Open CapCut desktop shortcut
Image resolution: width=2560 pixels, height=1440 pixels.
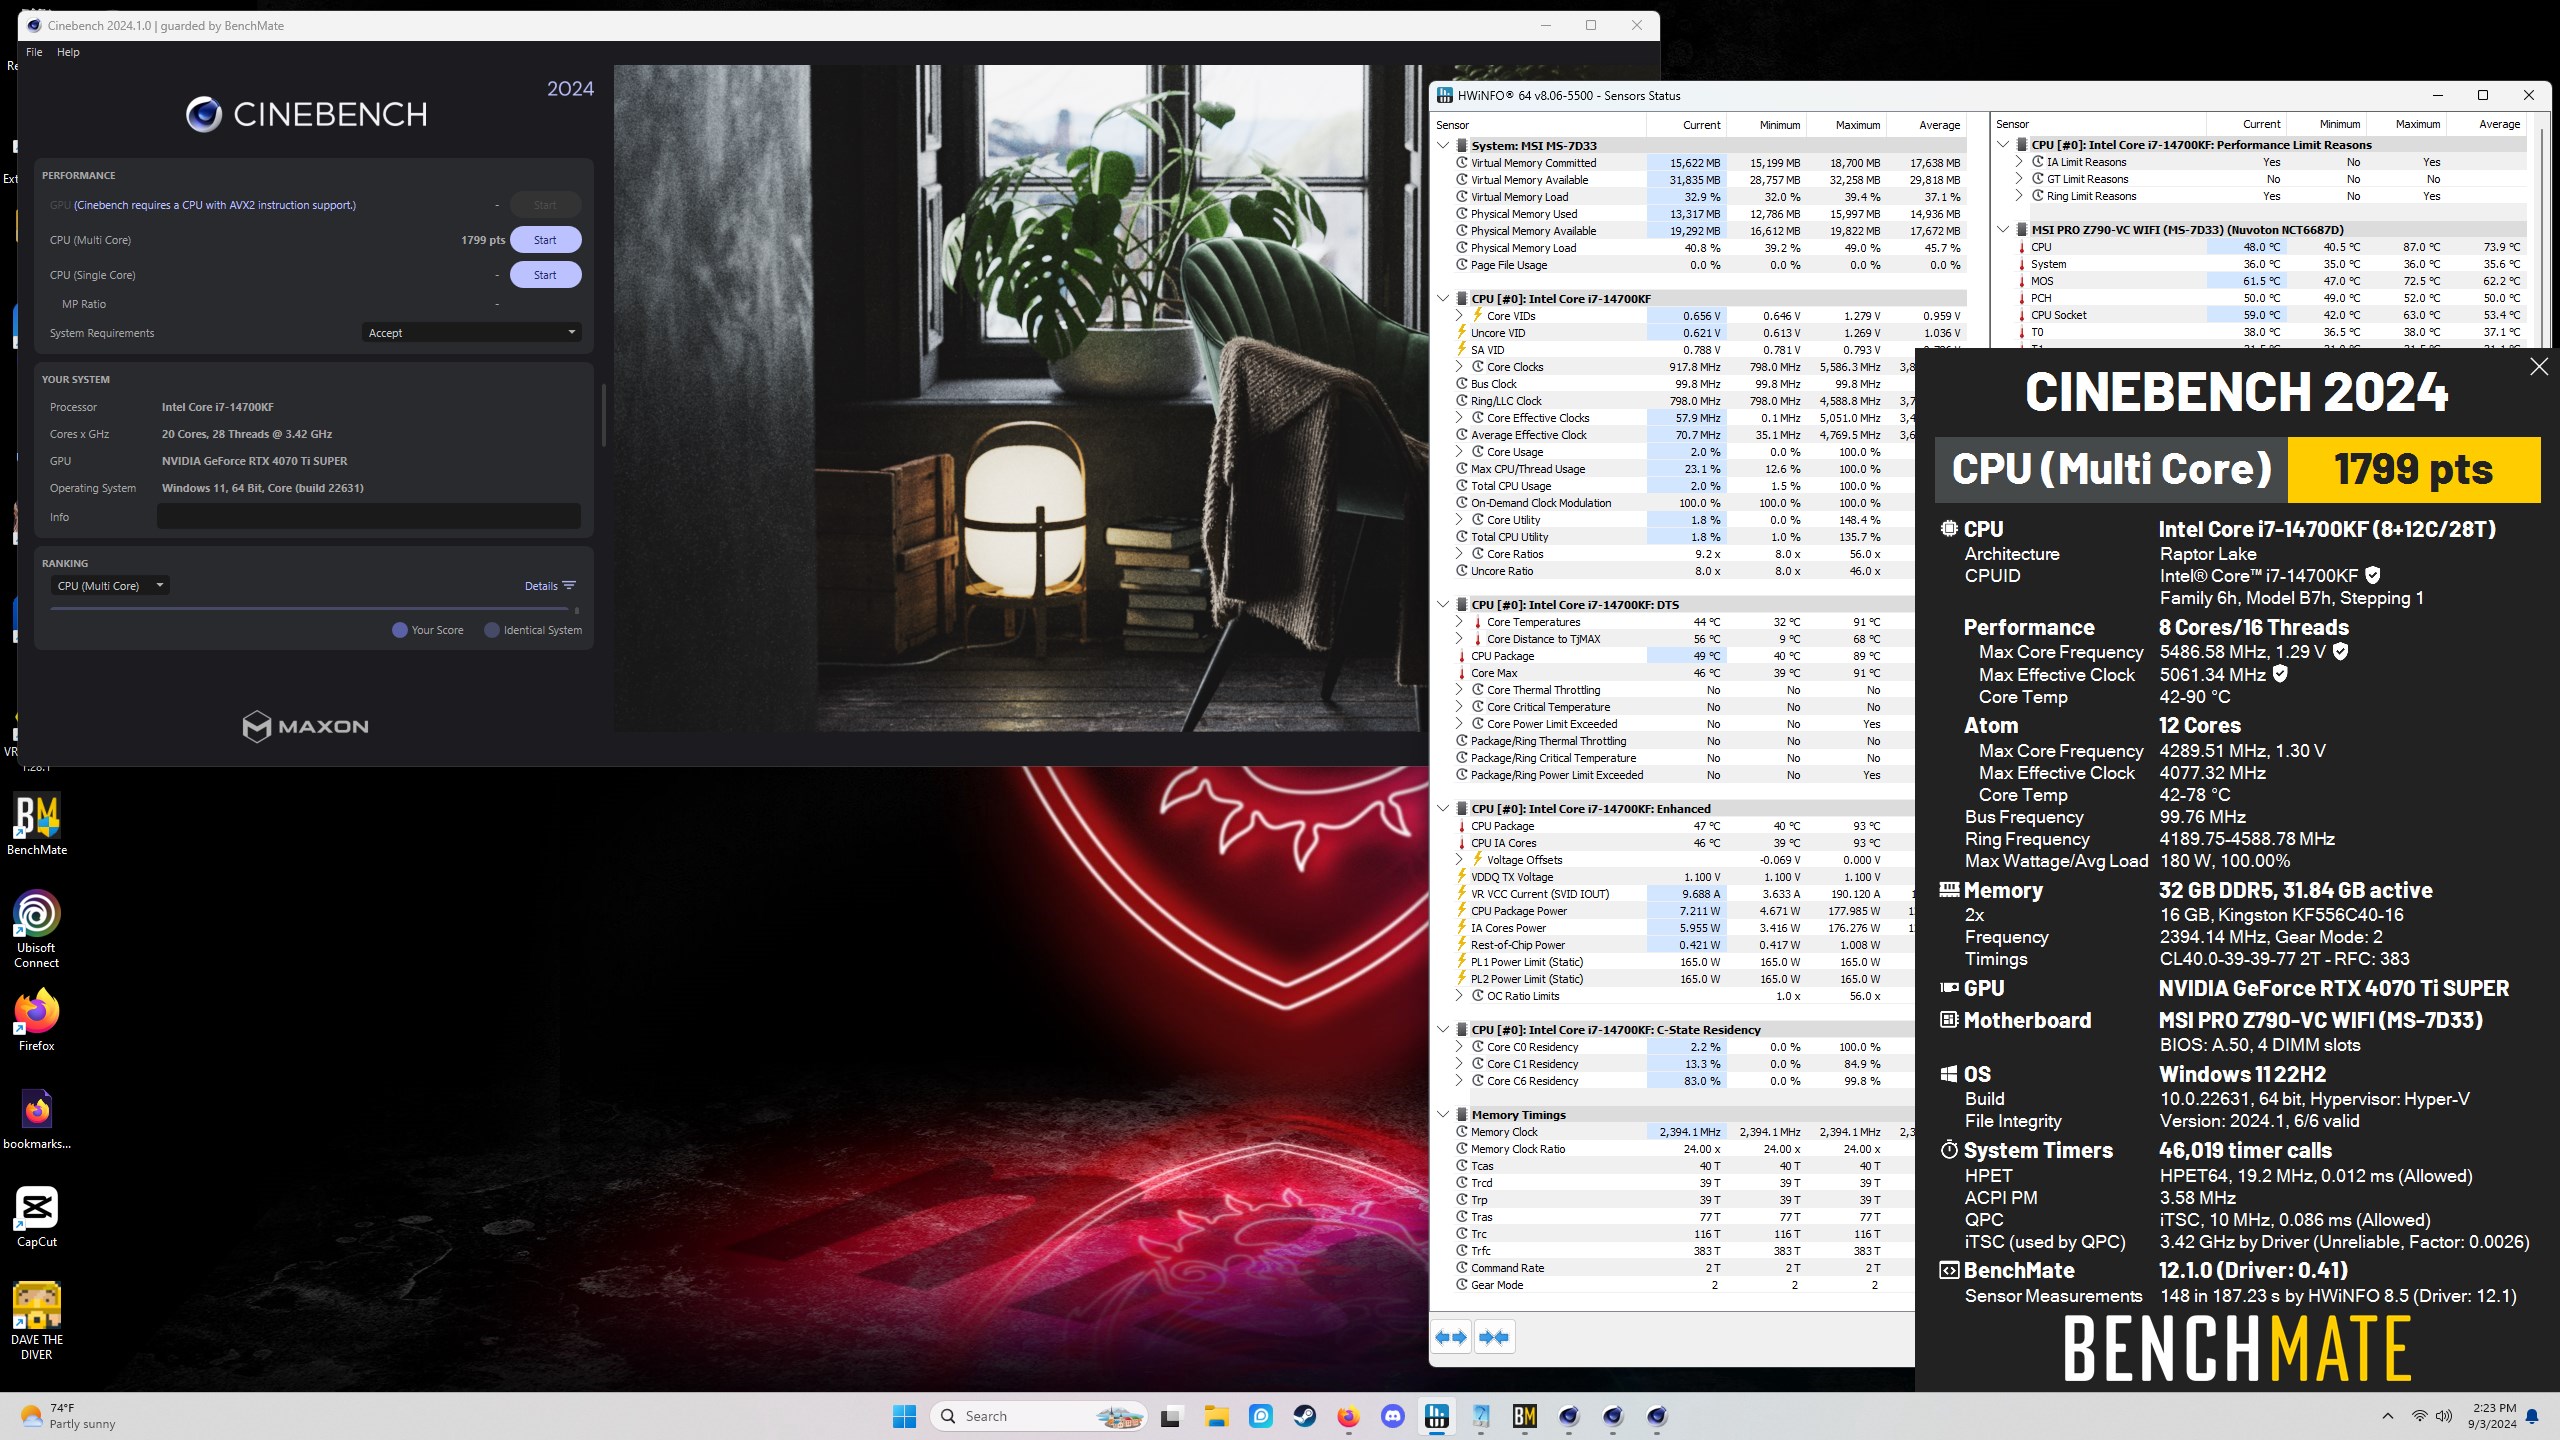click(x=37, y=1216)
